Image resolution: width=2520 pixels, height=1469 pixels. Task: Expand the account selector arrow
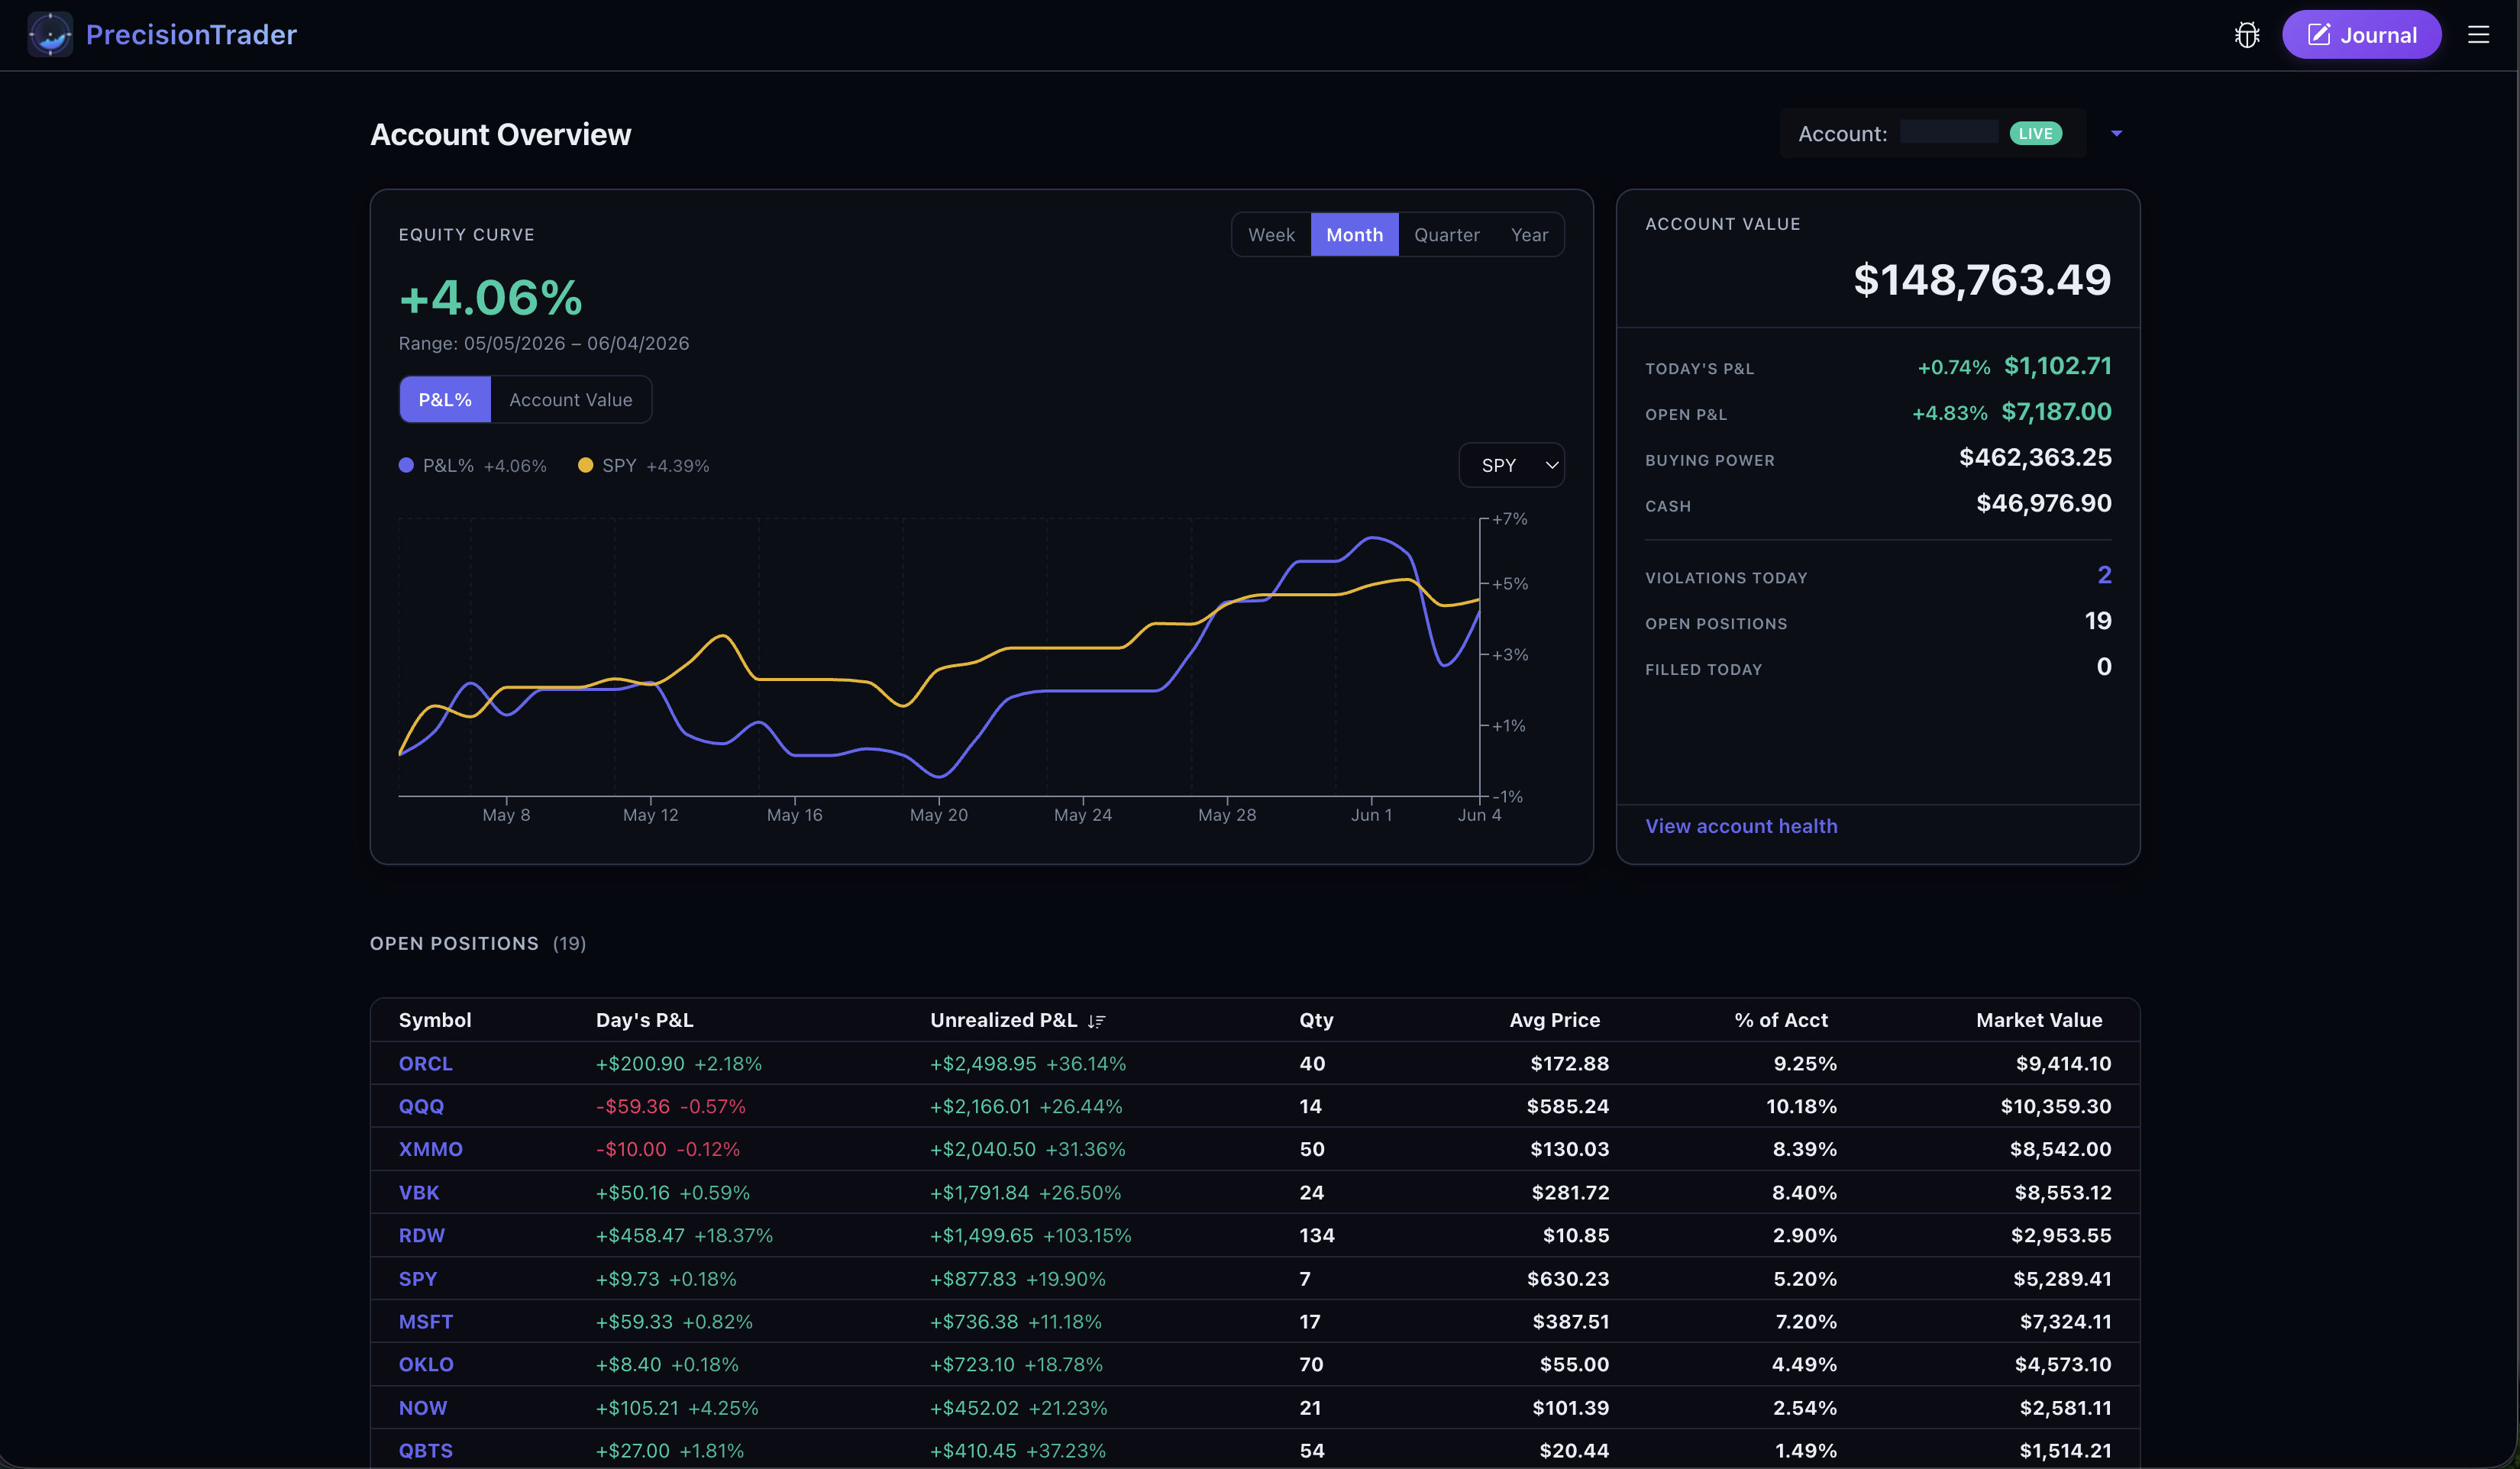click(2116, 133)
